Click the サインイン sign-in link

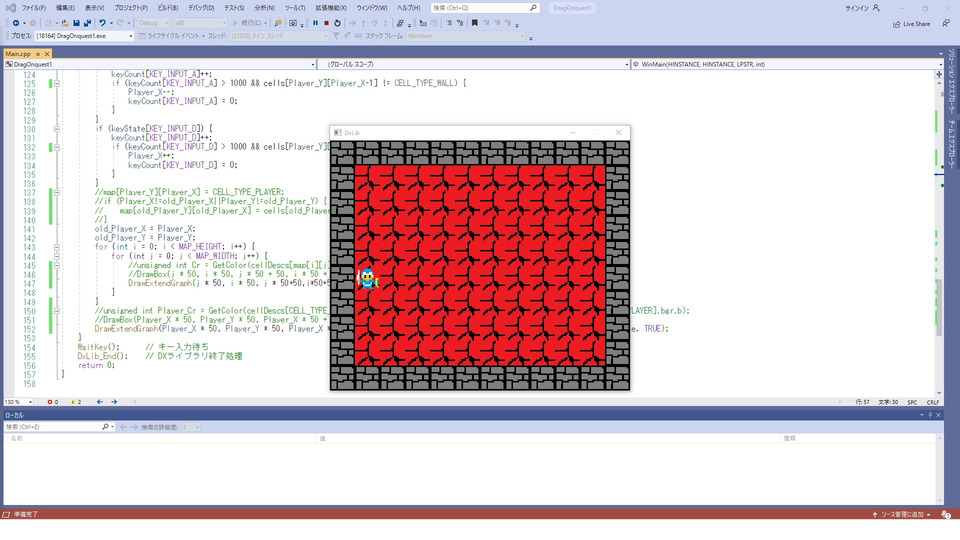857,8
